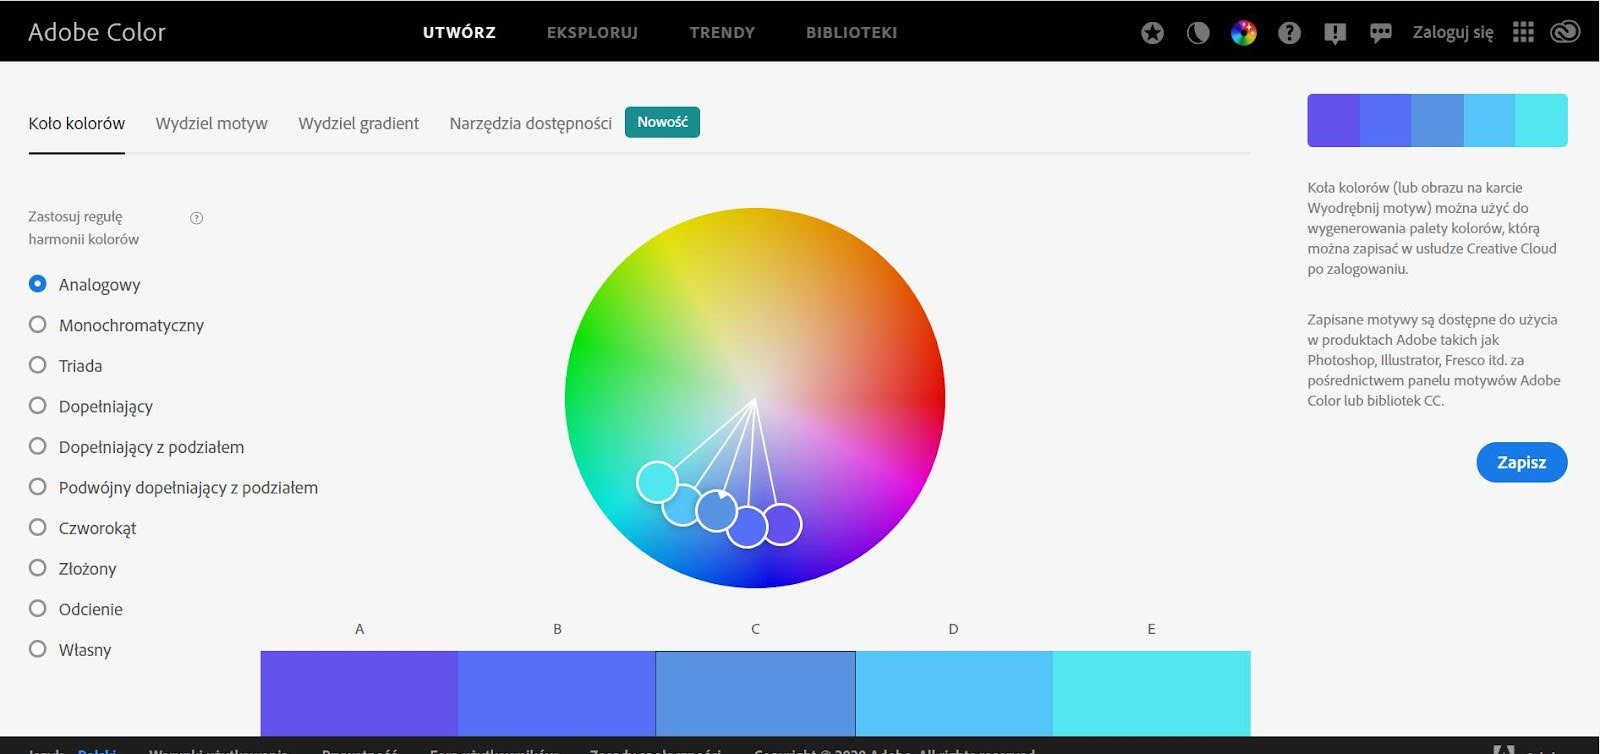Screen dimensions: 1600x754
Task: Click the exclamation feedback icon
Action: (1335, 33)
